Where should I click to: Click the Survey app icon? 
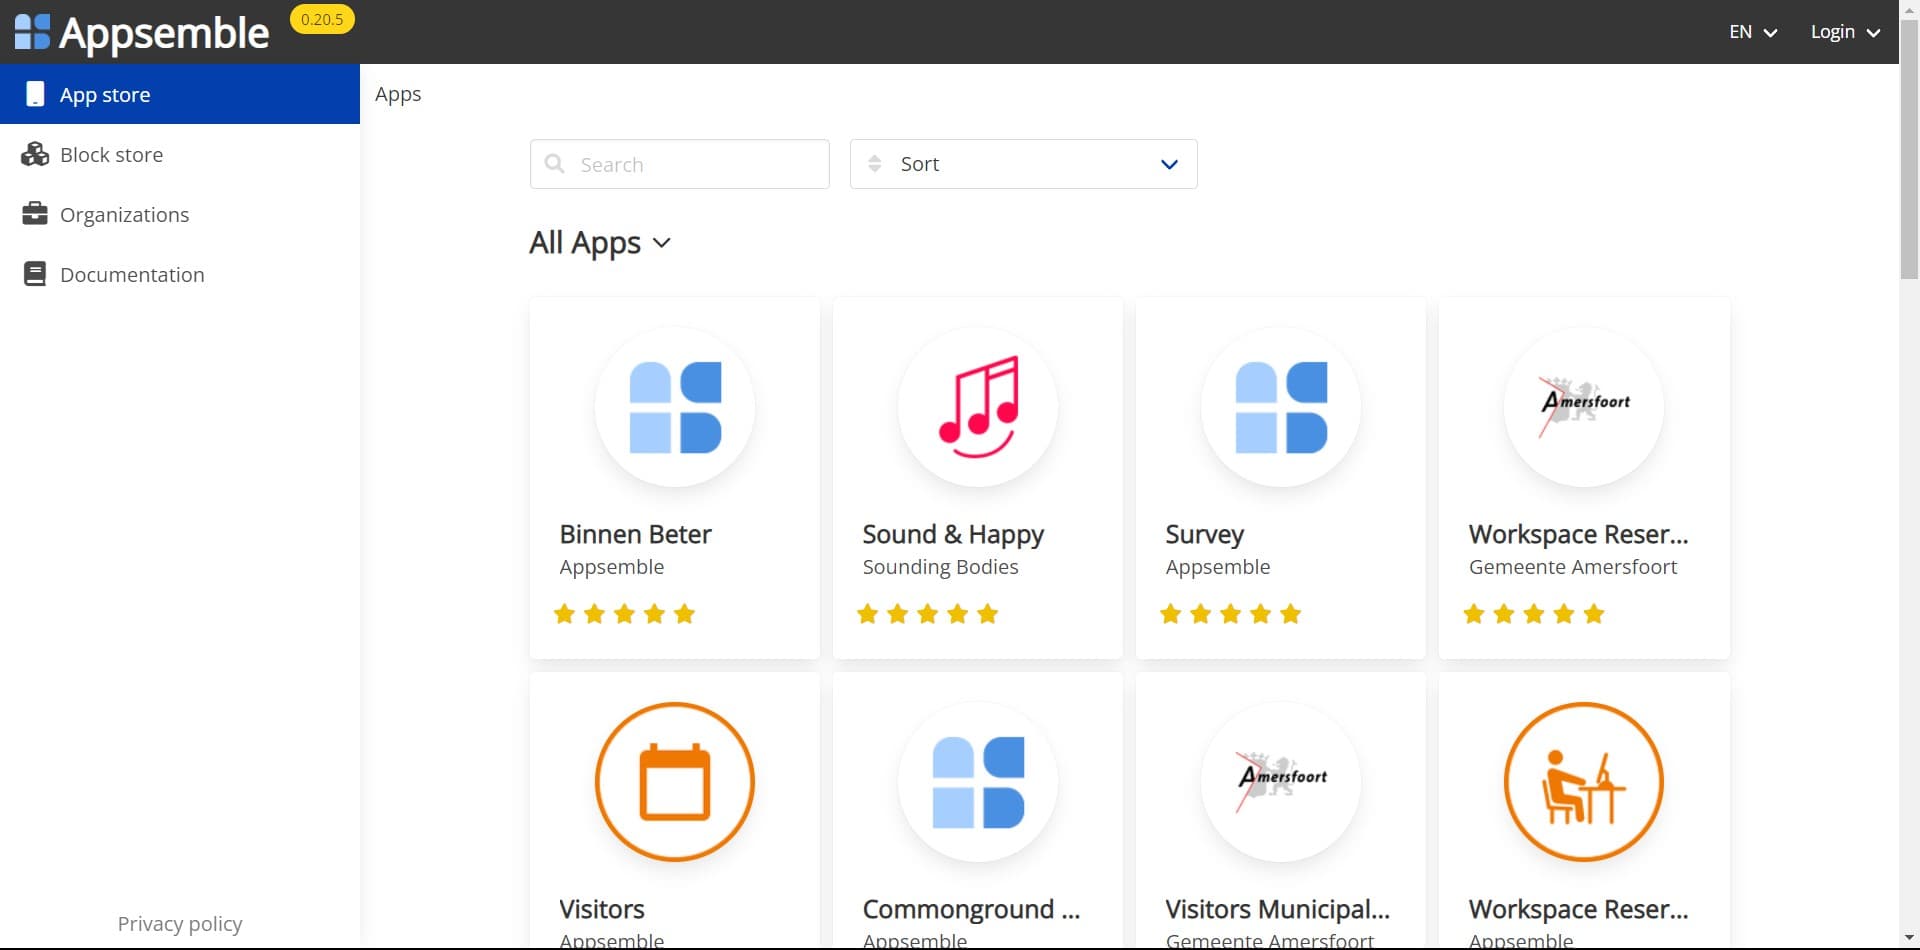[x=1281, y=407]
